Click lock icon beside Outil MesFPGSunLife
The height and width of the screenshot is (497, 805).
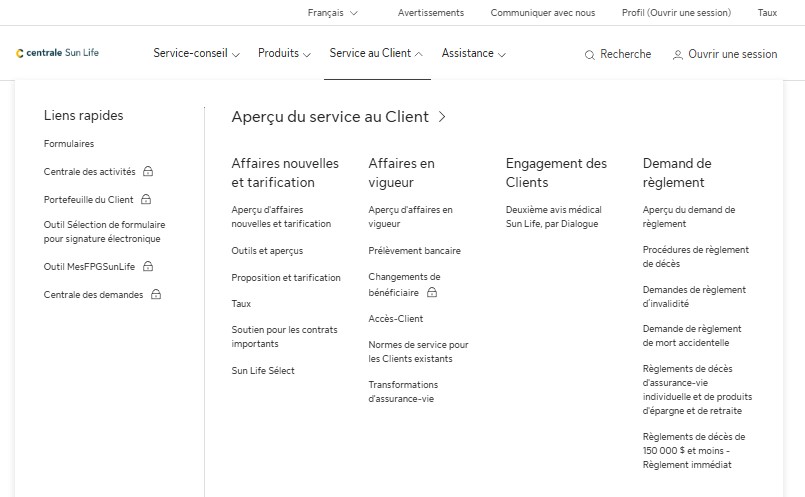pyautogui.click(x=148, y=267)
